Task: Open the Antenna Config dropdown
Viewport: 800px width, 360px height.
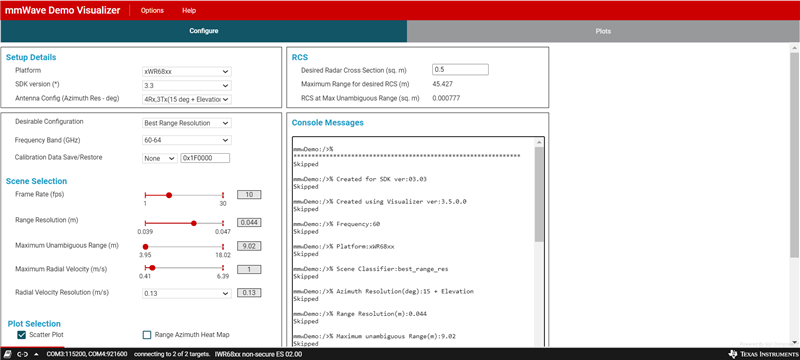Action: [187, 99]
